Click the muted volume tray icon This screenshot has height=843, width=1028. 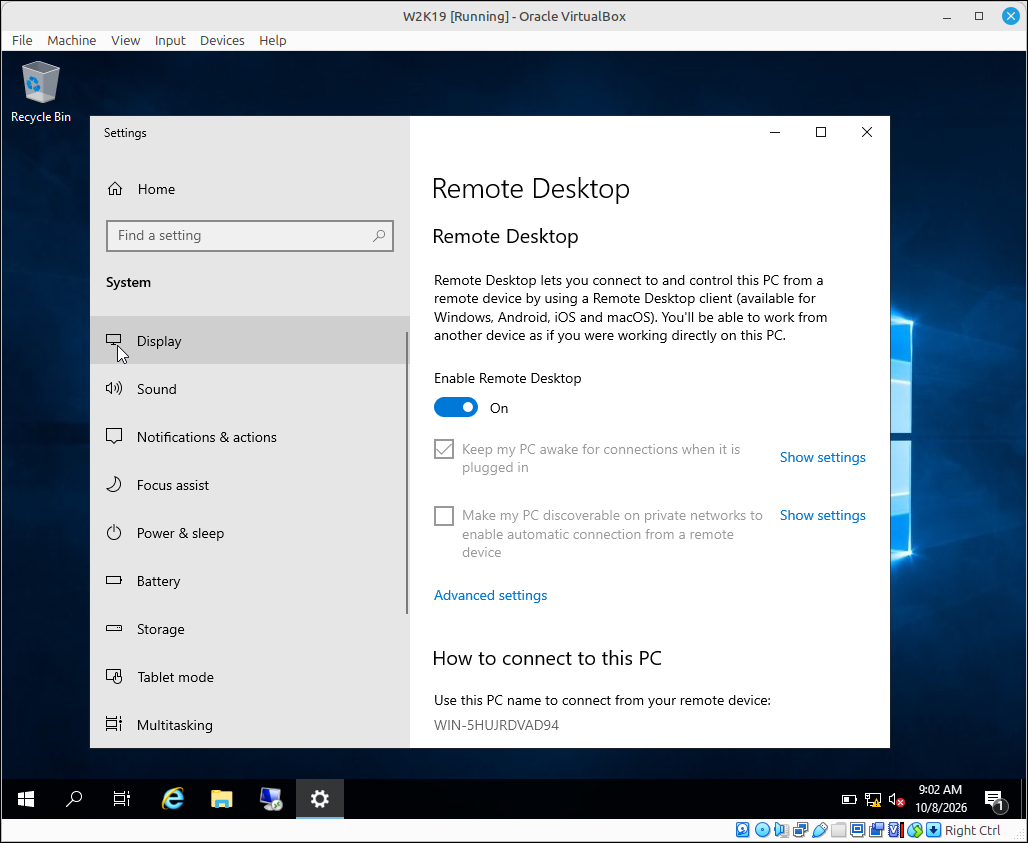pos(896,800)
